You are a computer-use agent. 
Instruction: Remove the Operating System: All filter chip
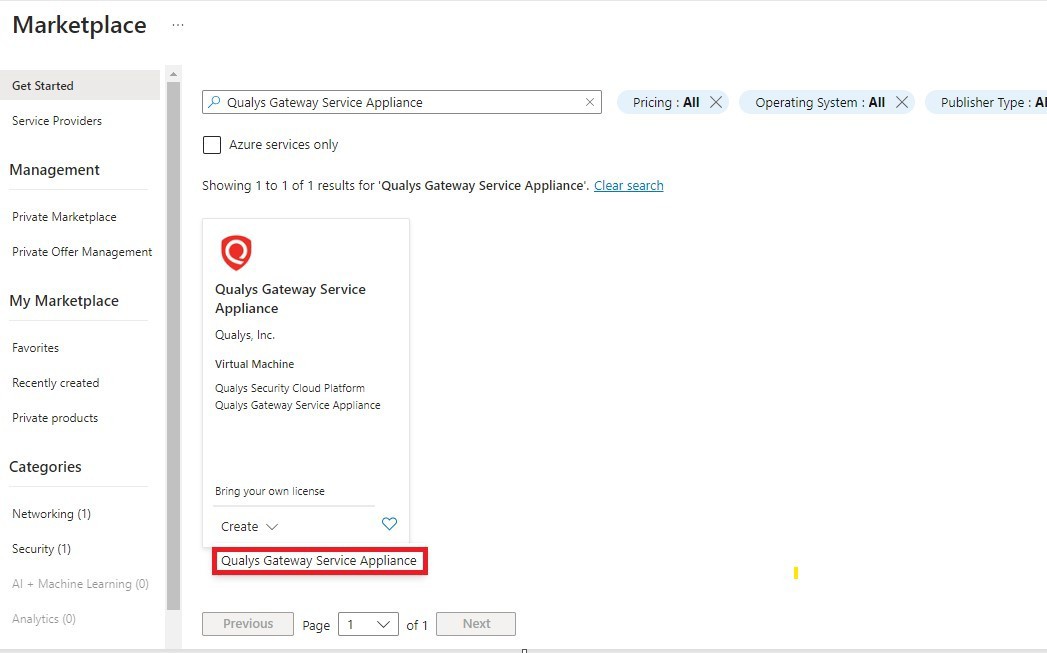tap(903, 101)
